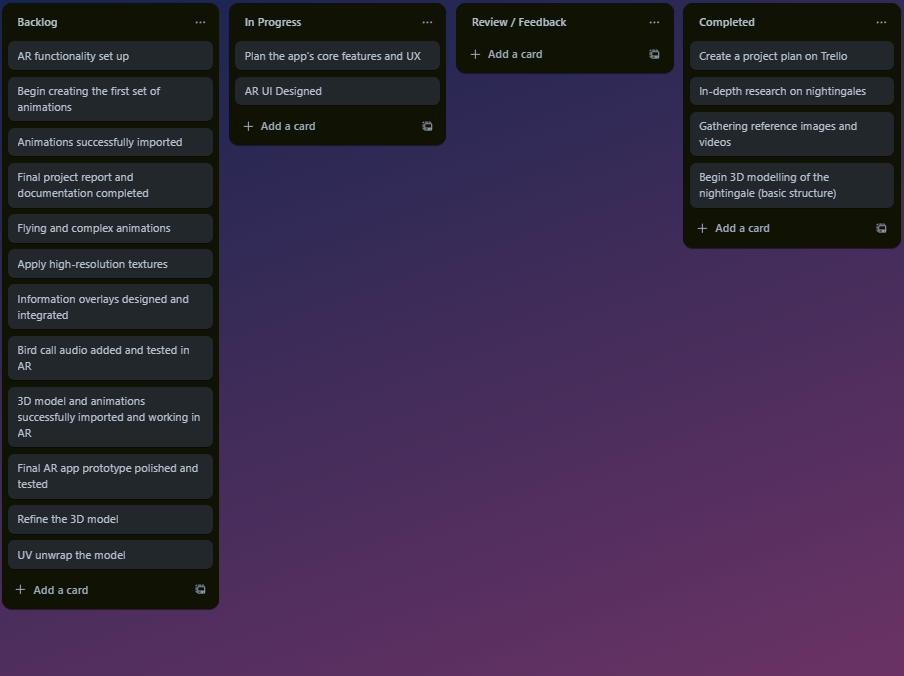This screenshot has height=676, width=904.
Task: Add a card to the Completed list
Action: (741, 229)
